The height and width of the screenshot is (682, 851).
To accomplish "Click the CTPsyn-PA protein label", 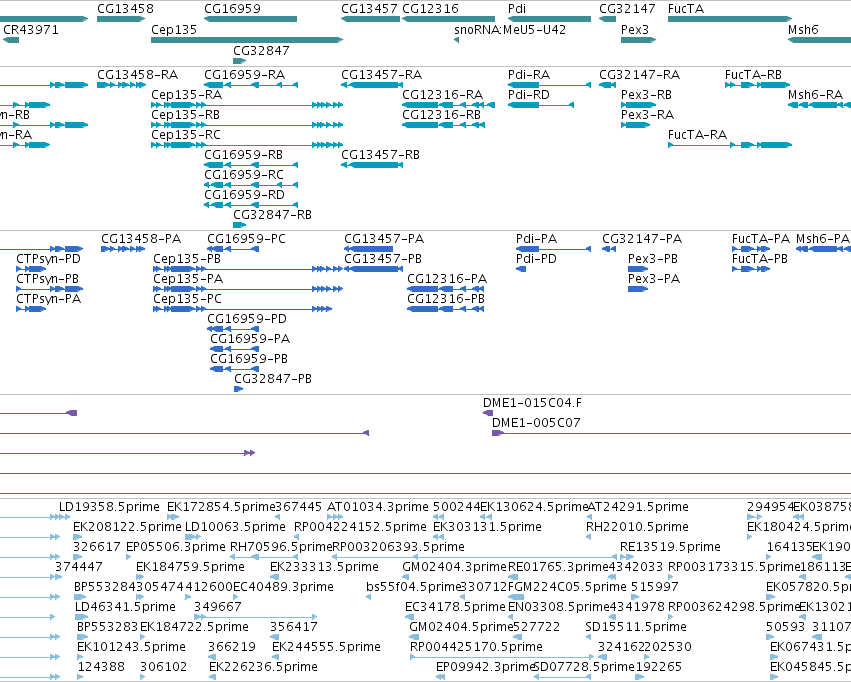I will (48, 299).
